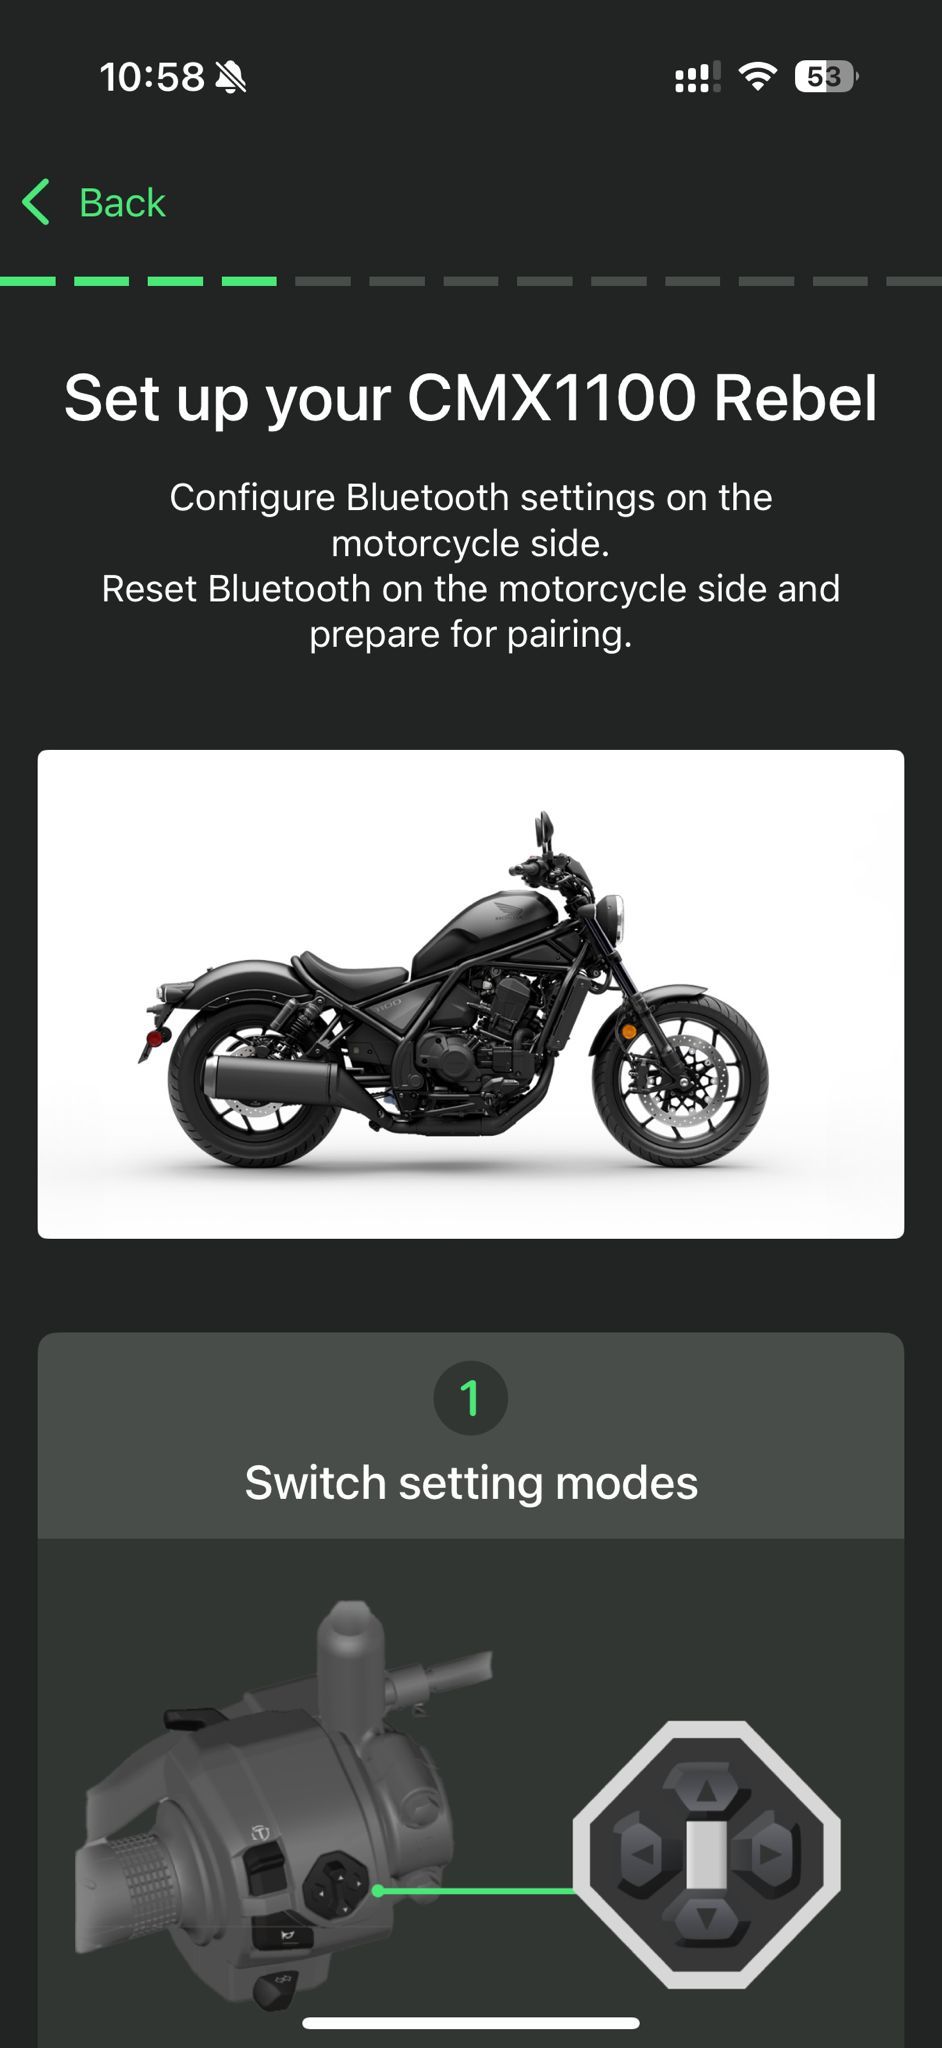Tap the left arrow on the enlarged joystick
Viewport: 942px width, 2048px height.
click(x=641, y=1853)
